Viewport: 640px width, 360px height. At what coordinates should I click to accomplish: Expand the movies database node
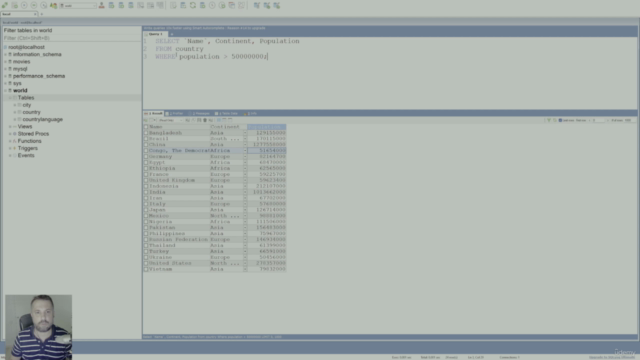[x=5, y=62]
